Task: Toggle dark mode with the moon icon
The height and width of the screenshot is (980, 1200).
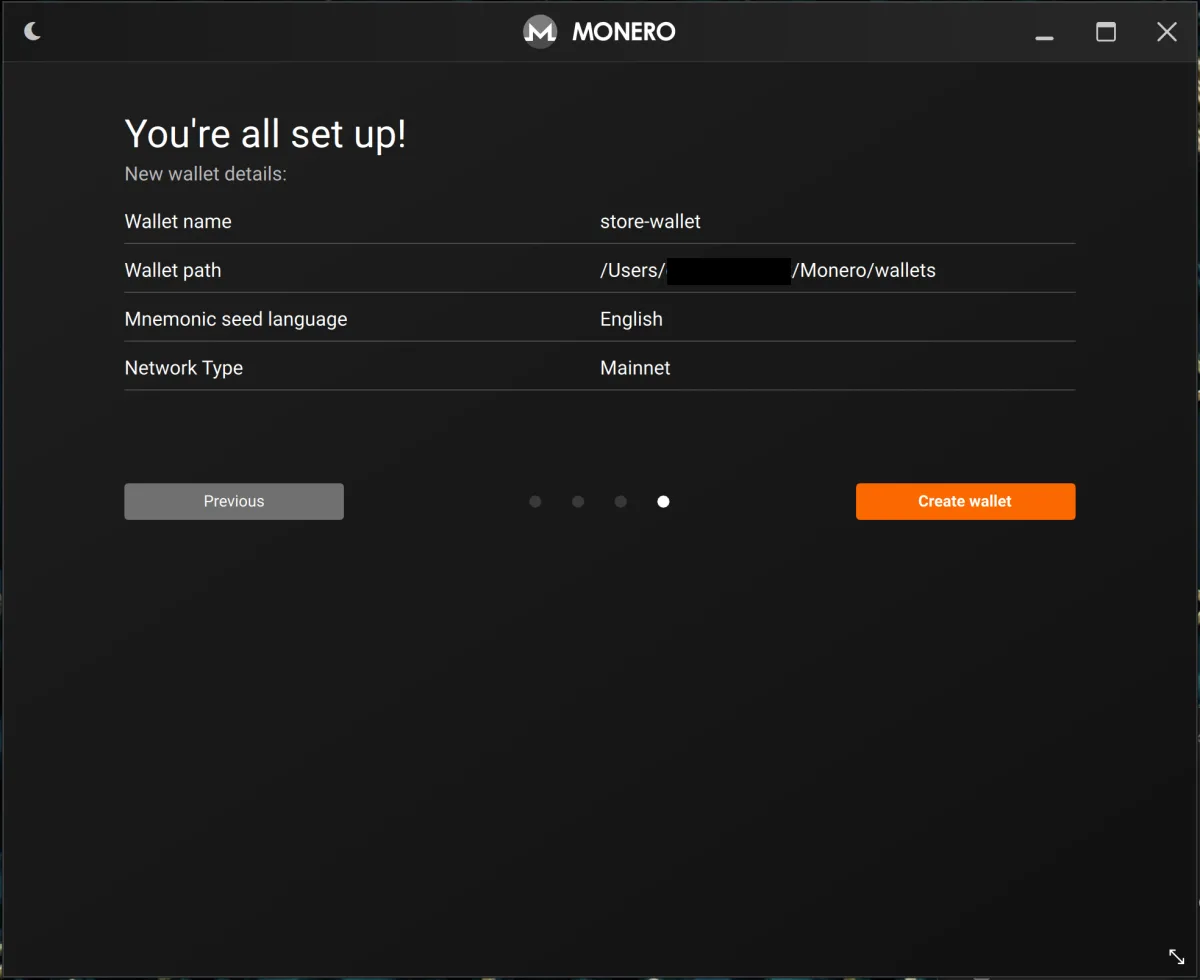Action: point(33,32)
